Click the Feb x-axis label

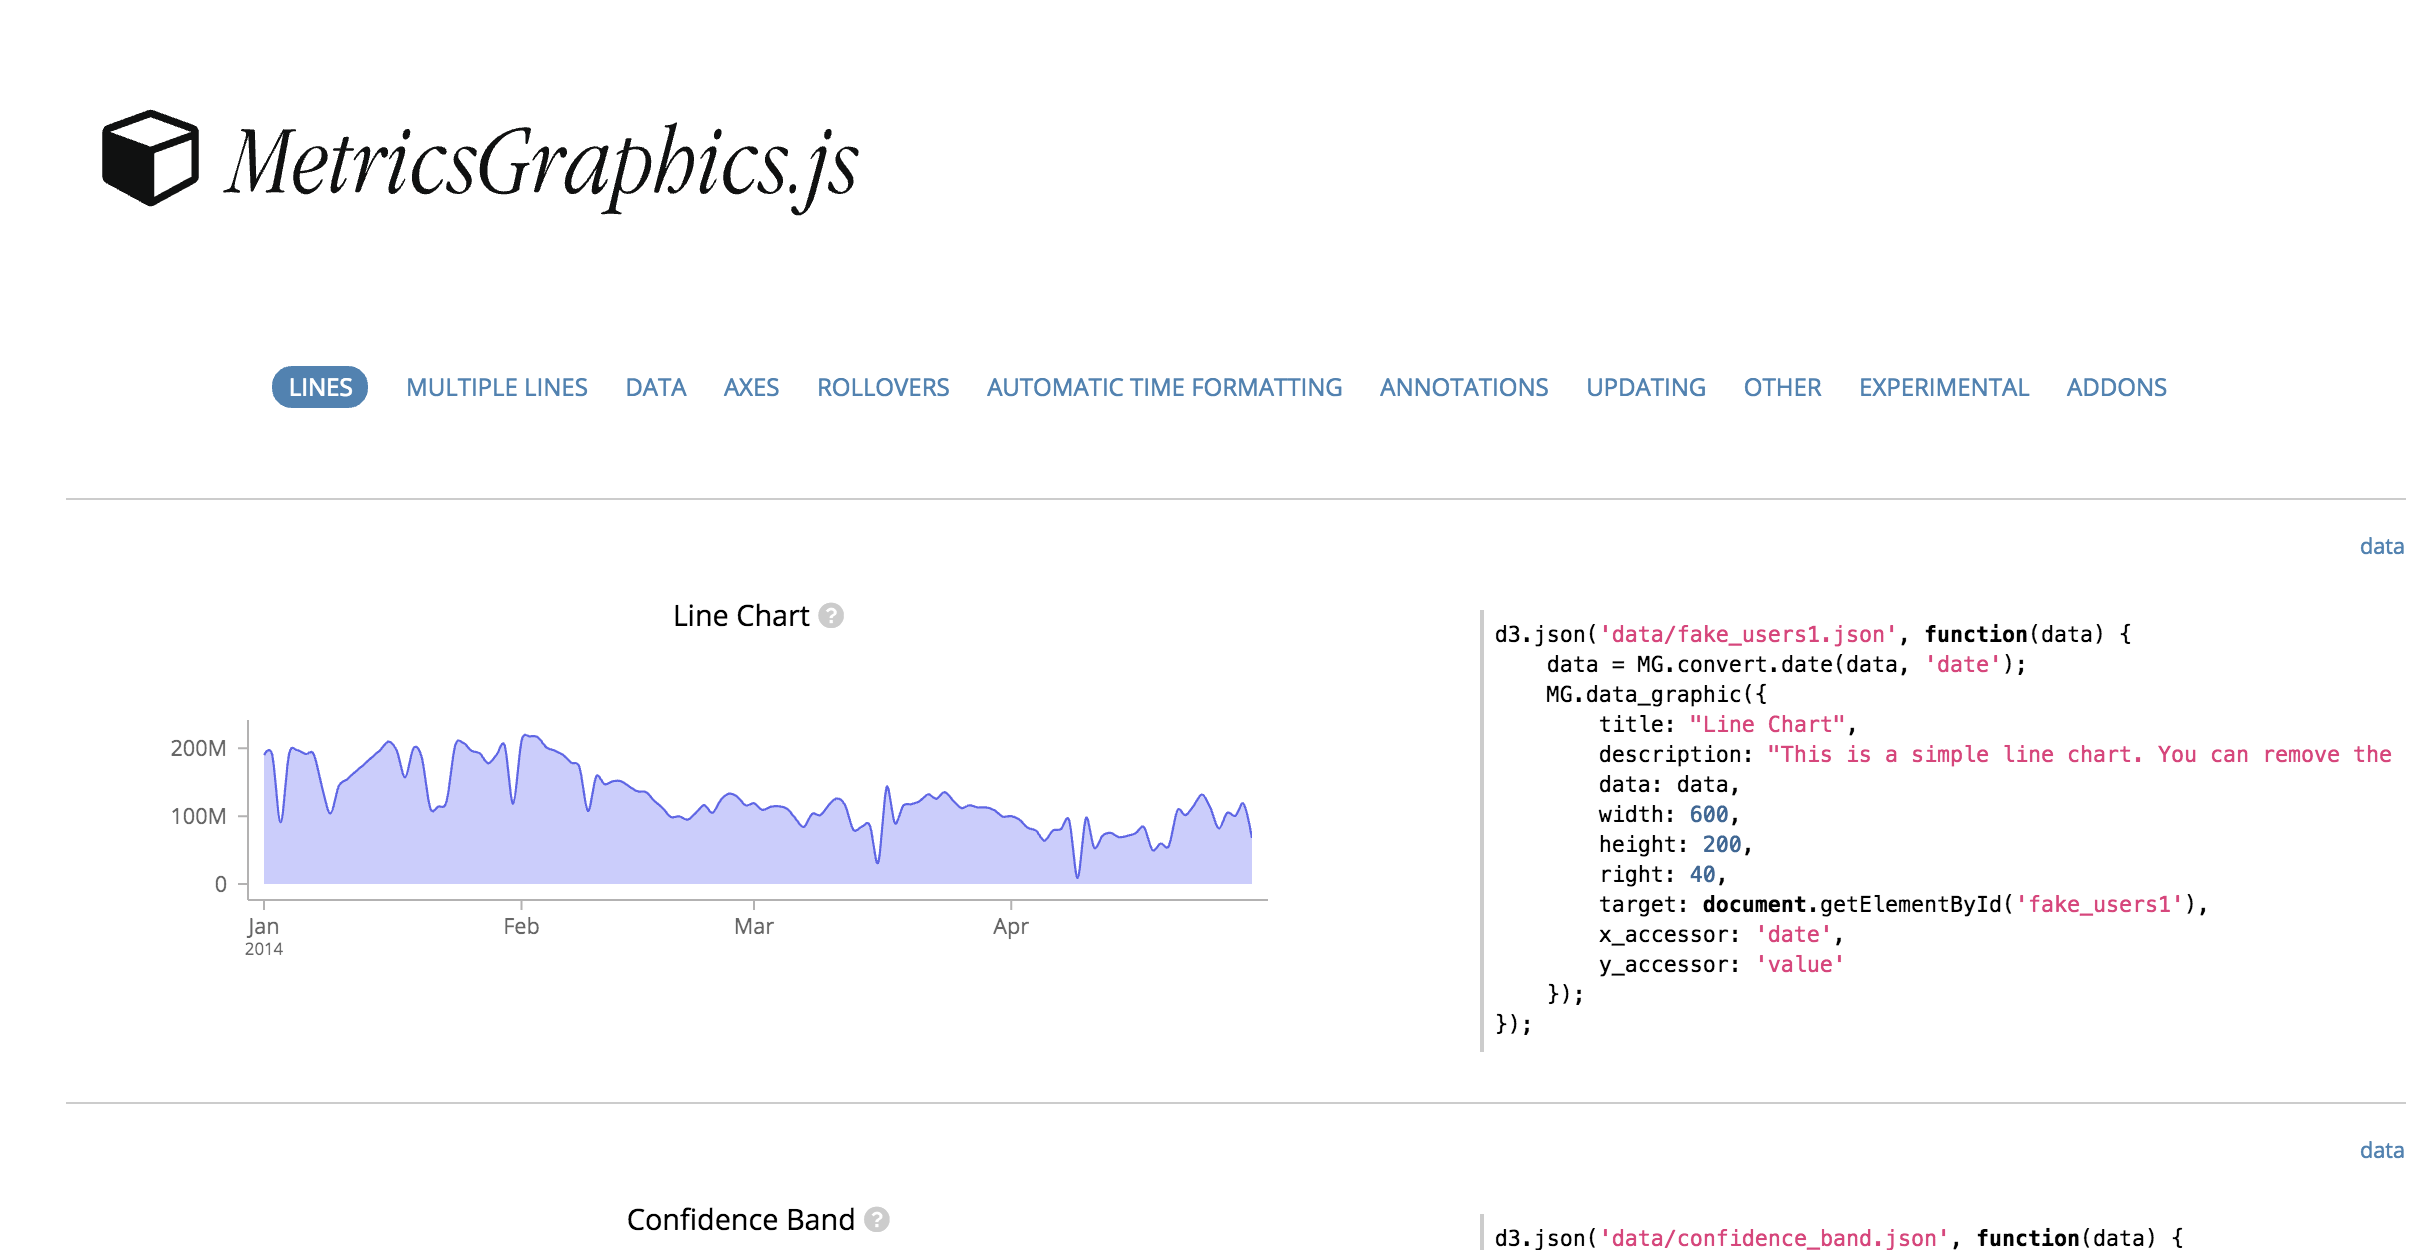tap(521, 926)
